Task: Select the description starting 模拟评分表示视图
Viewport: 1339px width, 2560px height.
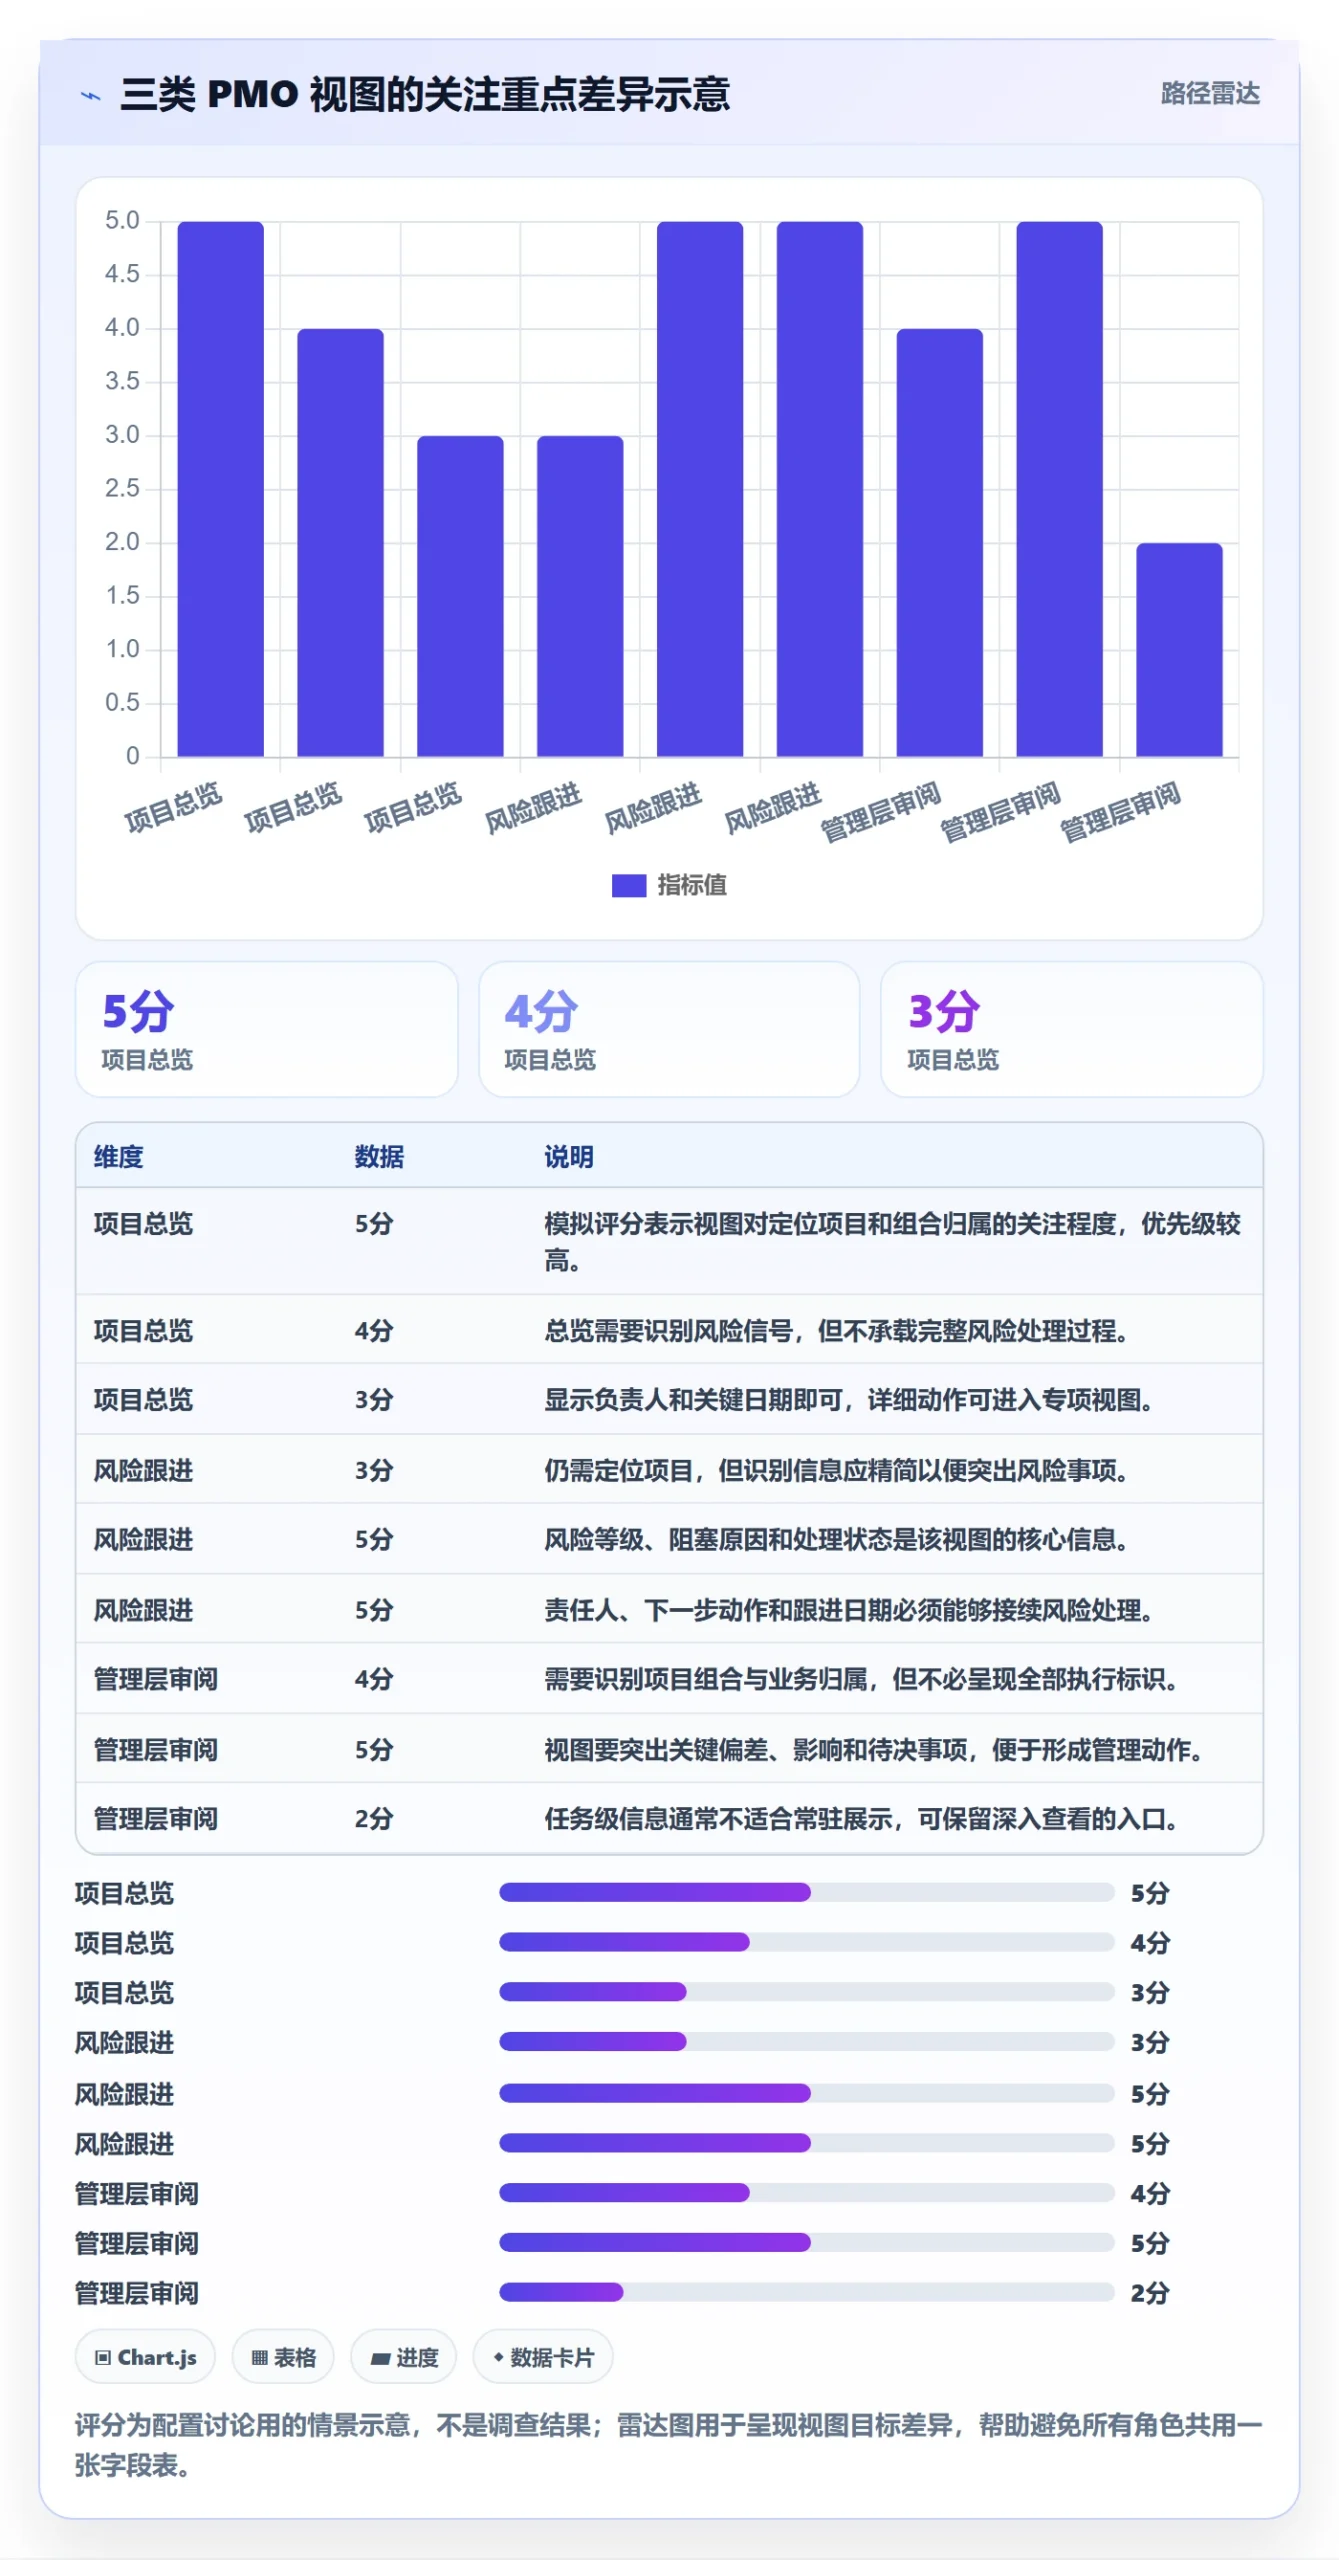Action: pyautogui.click(x=893, y=1242)
